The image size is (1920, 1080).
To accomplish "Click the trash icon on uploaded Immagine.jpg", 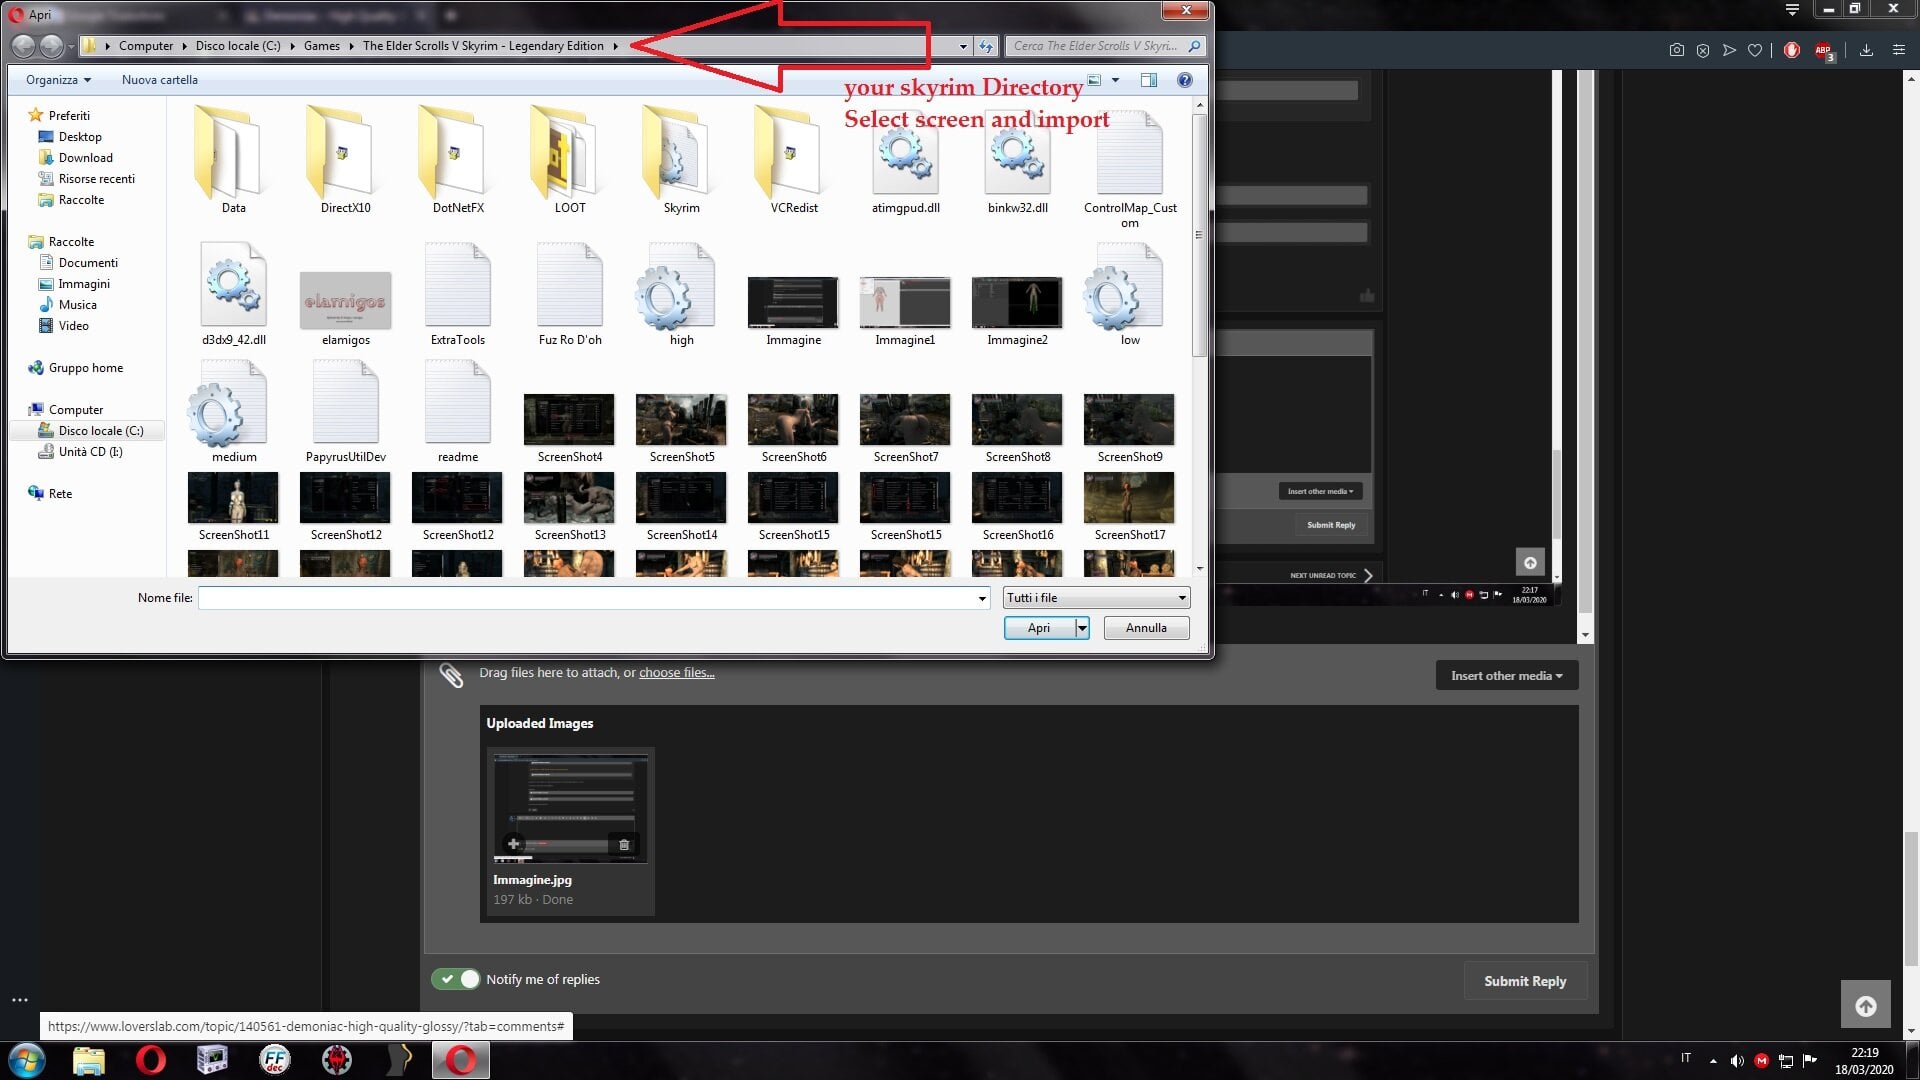I will pos(624,845).
